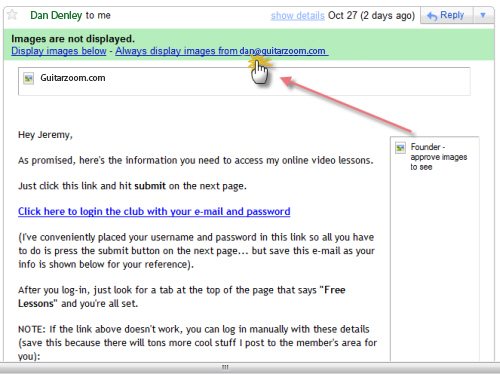Click the bold 'Free Lessons' text
Screen dimensions: 500x374
pyautogui.click(x=182, y=297)
